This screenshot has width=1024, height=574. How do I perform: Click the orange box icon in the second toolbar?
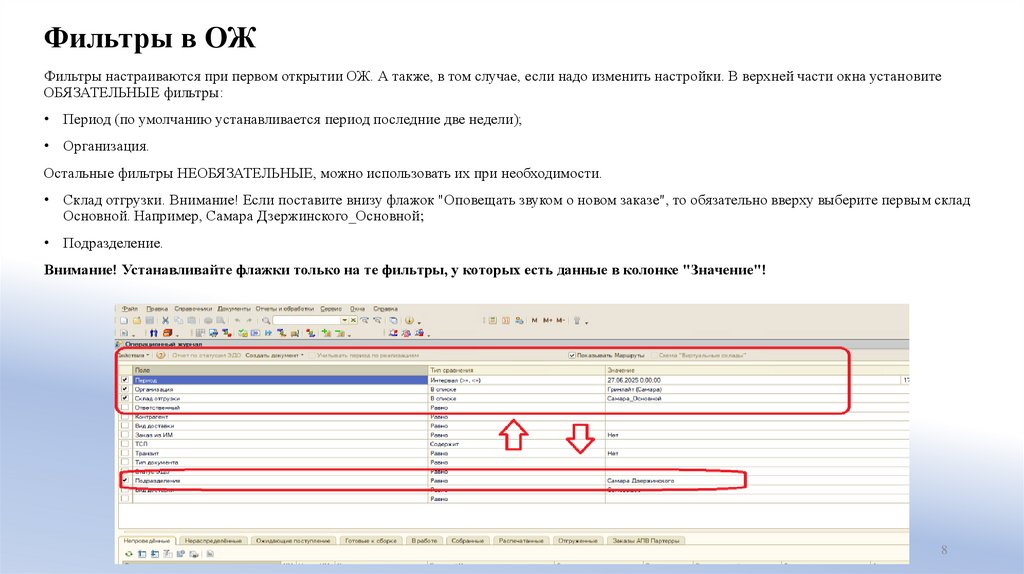click(x=167, y=333)
